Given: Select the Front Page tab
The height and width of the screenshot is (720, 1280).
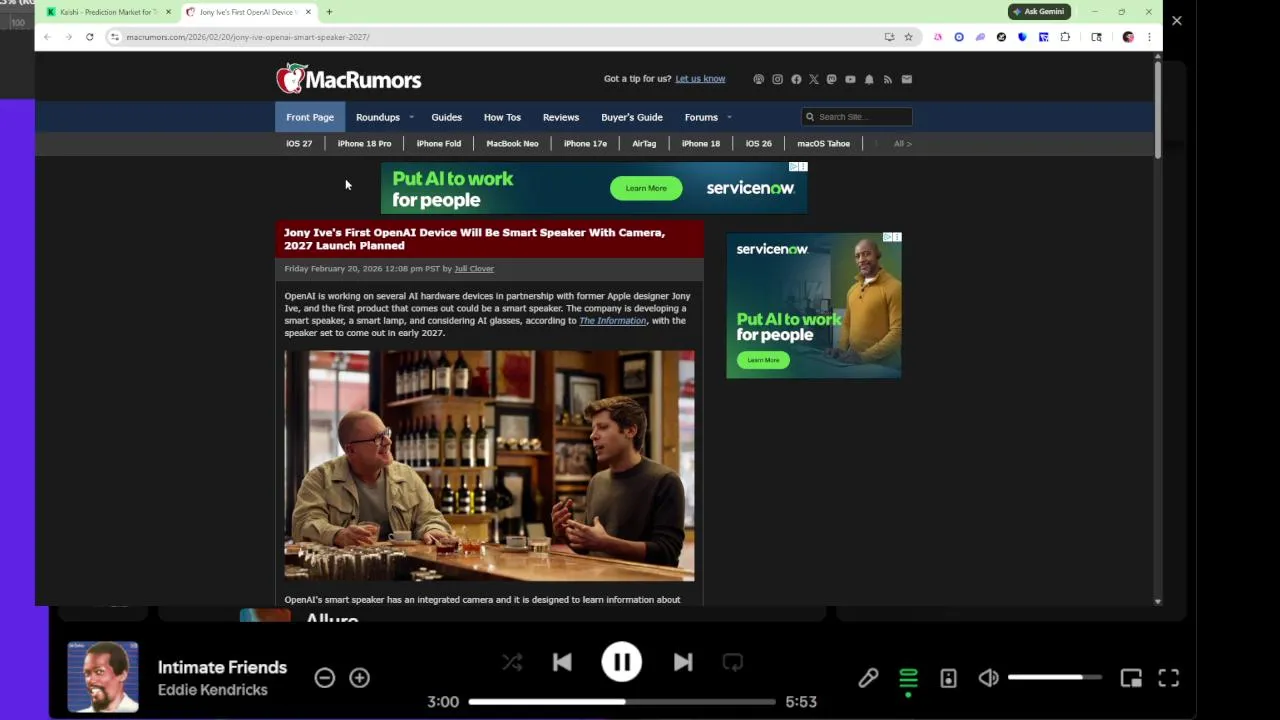Looking at the screenshot, I should coord(310,117).
